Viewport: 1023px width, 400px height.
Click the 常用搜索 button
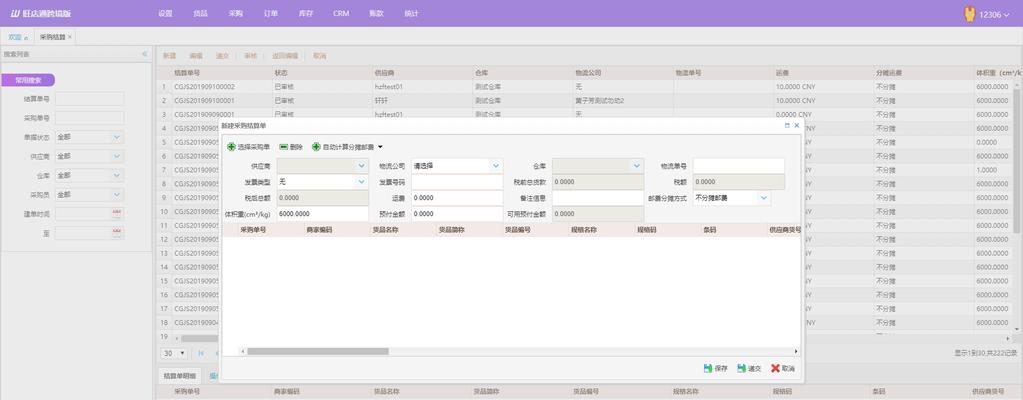point(27,80)
